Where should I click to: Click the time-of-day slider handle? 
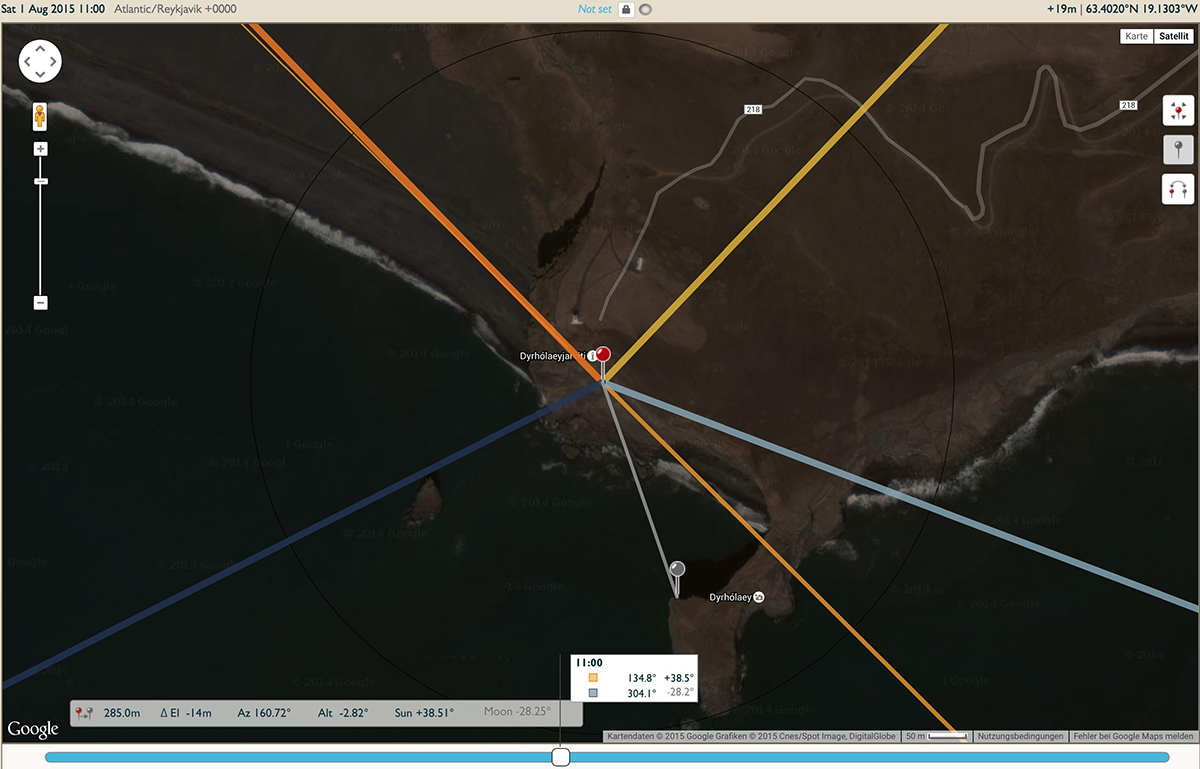pos(562,757)
